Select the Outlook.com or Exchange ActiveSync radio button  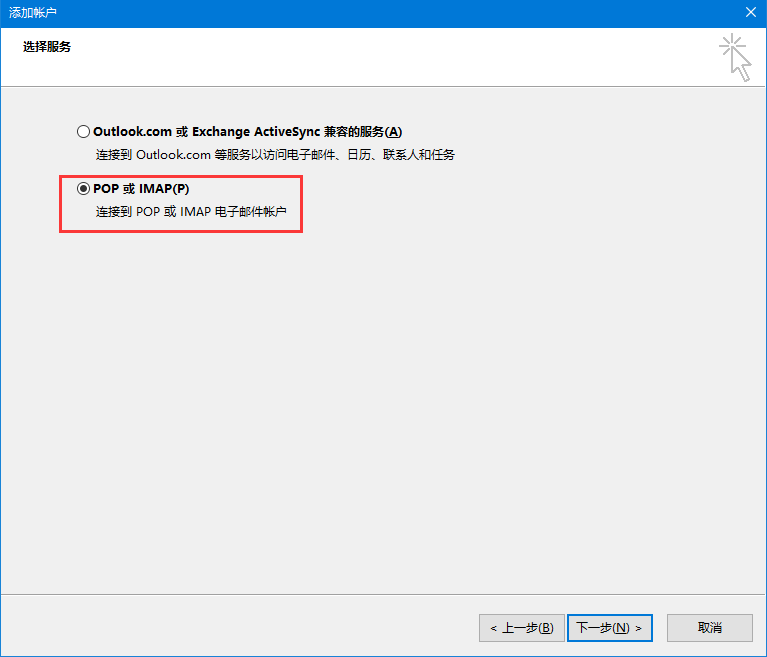point(83,131)
